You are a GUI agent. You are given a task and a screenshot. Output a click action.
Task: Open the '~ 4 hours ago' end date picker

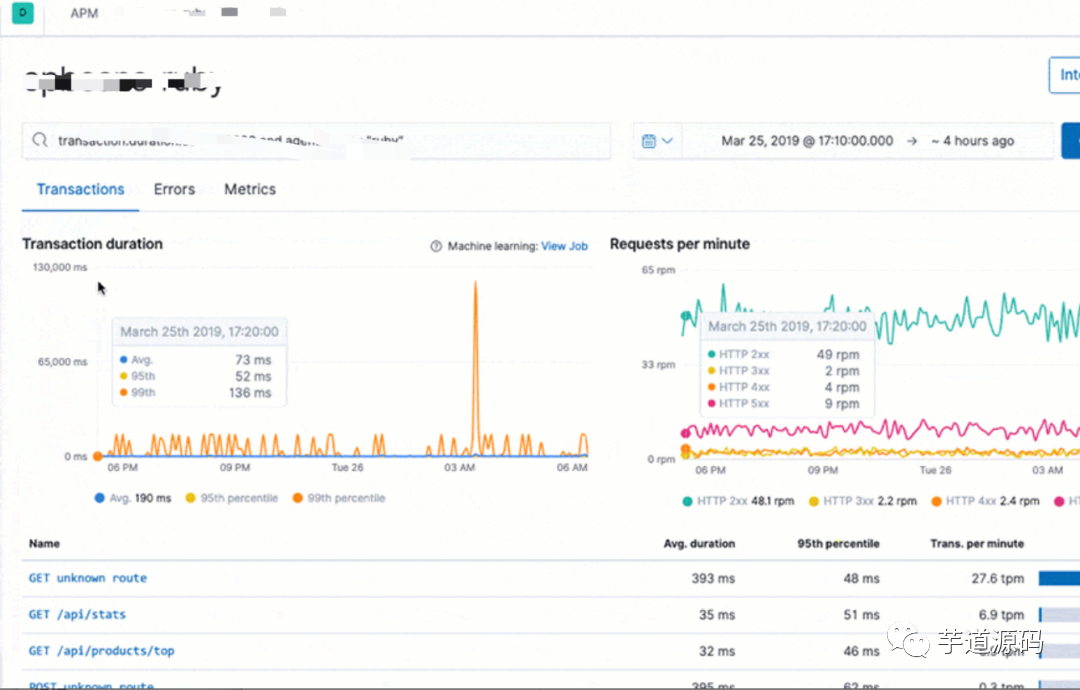[x=972, y=140]
